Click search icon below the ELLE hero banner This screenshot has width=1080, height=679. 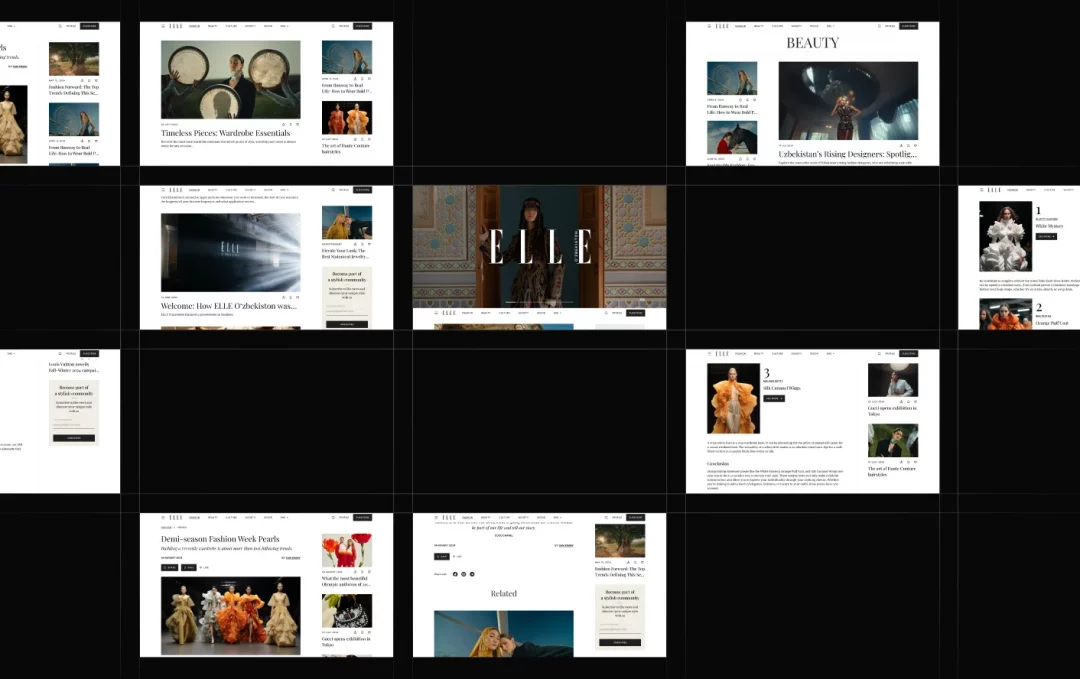coord(606,313)
